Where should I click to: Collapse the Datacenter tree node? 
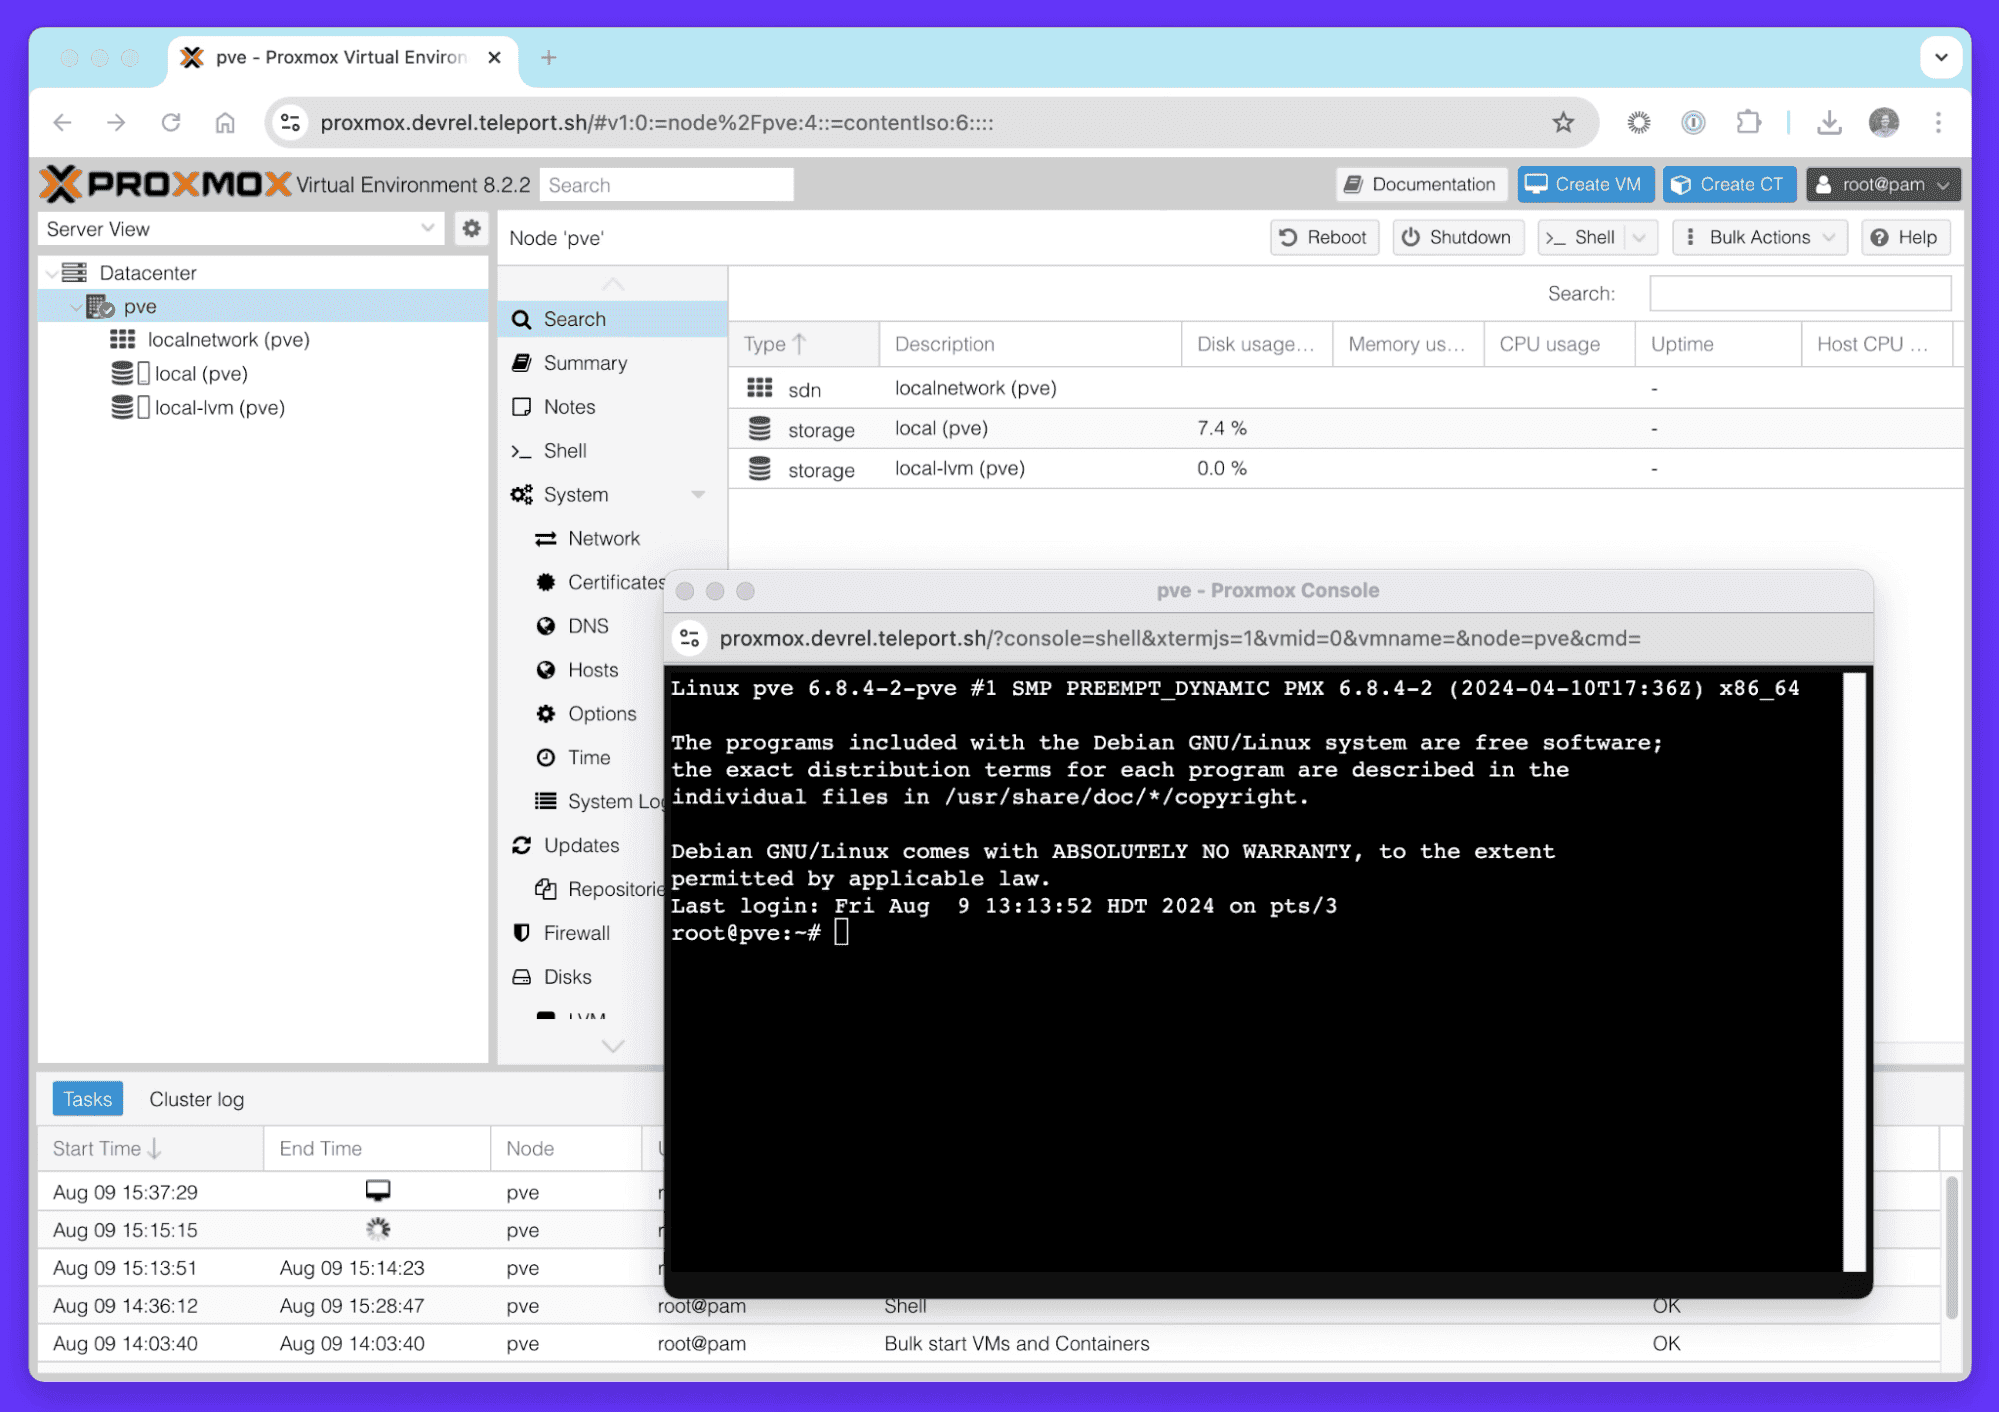[52, 273]
